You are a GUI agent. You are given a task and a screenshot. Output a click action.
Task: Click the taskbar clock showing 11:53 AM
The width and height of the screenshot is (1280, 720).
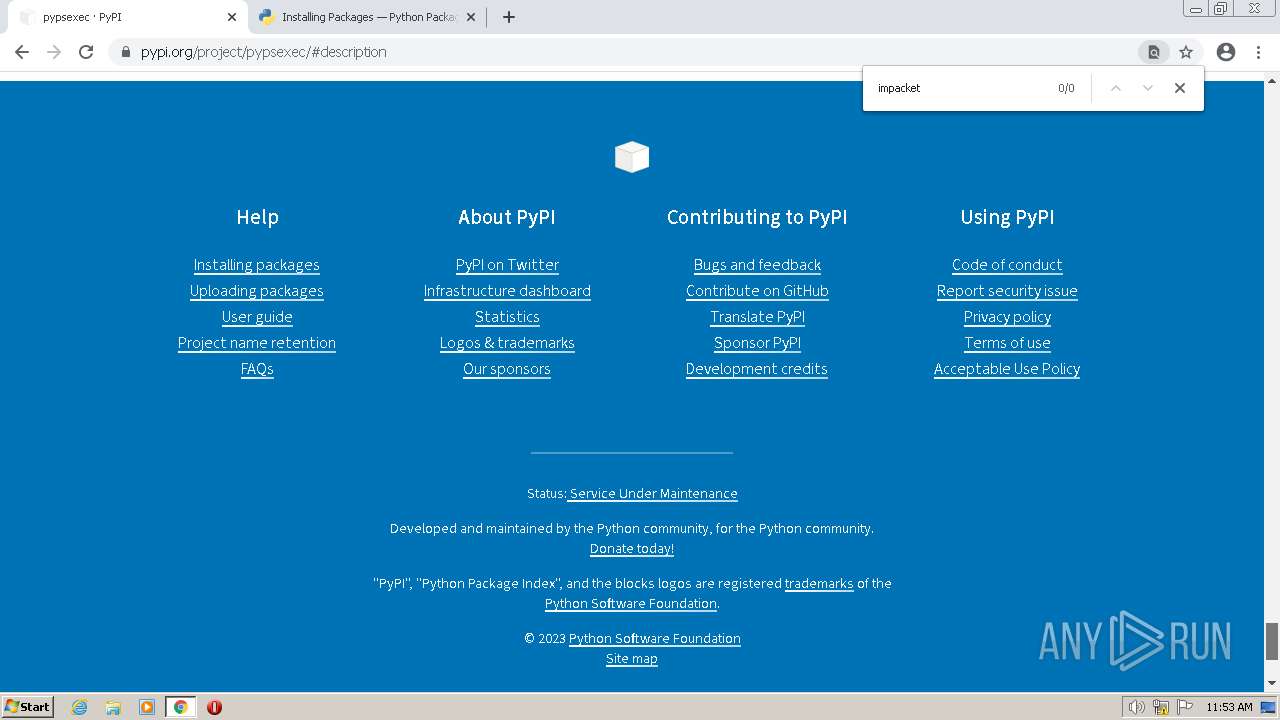click(x=1229, y=707)
